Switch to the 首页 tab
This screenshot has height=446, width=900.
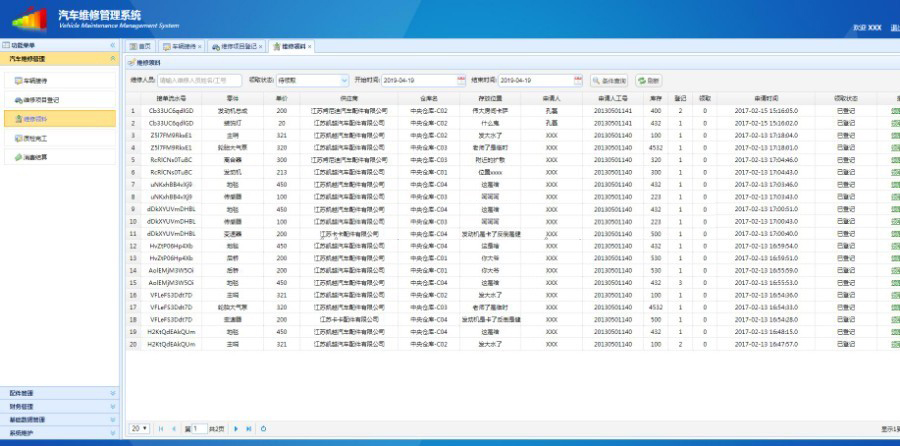pyautogui.click(x=140, y=46)
